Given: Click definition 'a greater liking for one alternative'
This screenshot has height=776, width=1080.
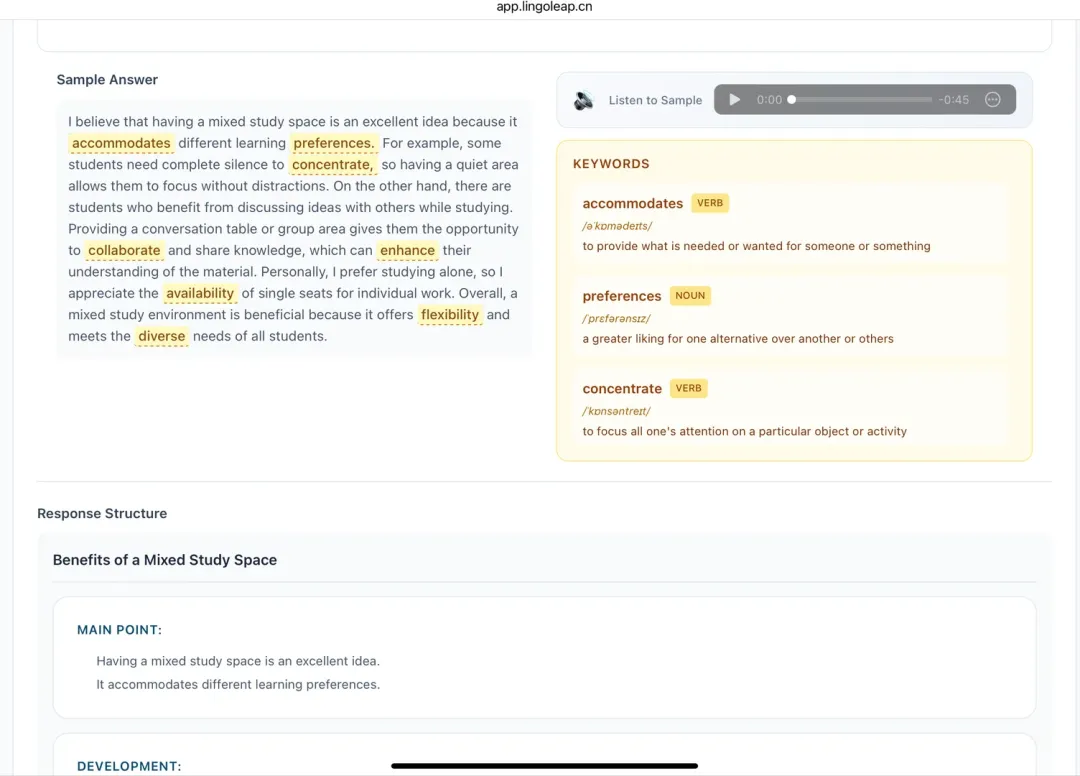Looking at the screenshot, I should (738, 339).
